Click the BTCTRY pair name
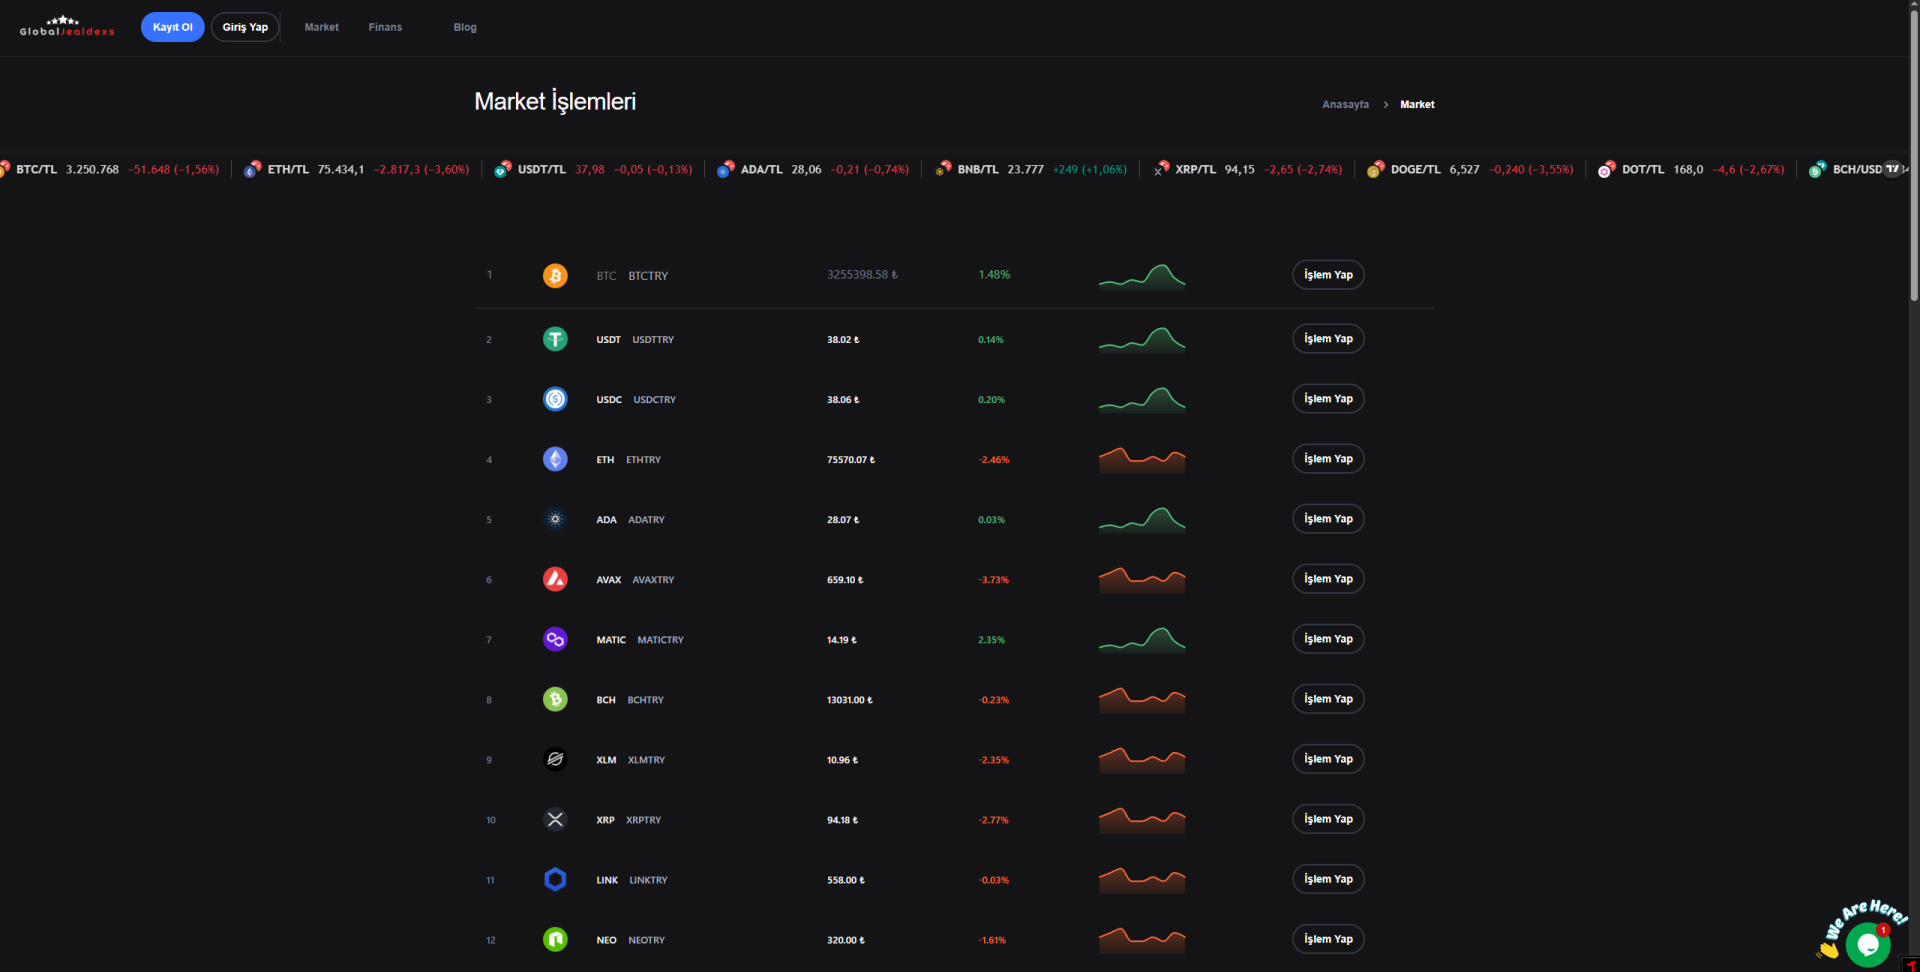The width and height of the screenshot is (1920, 972). pos(648,276)
